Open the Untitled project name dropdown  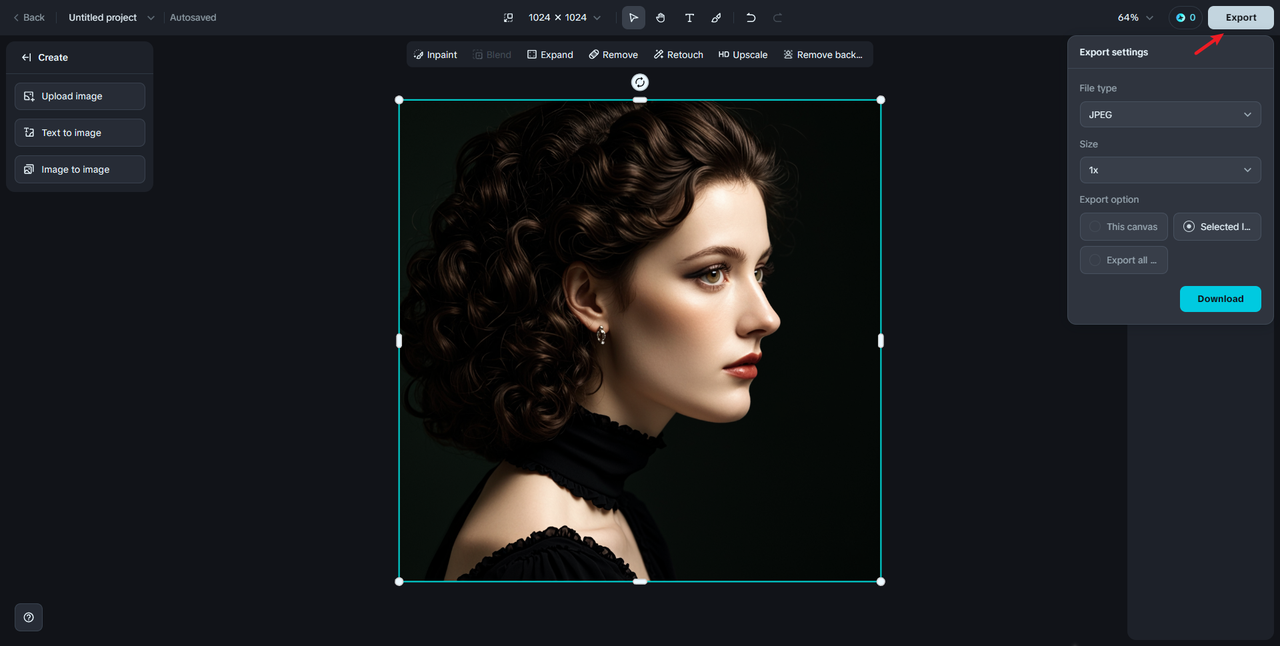[111, 17]
